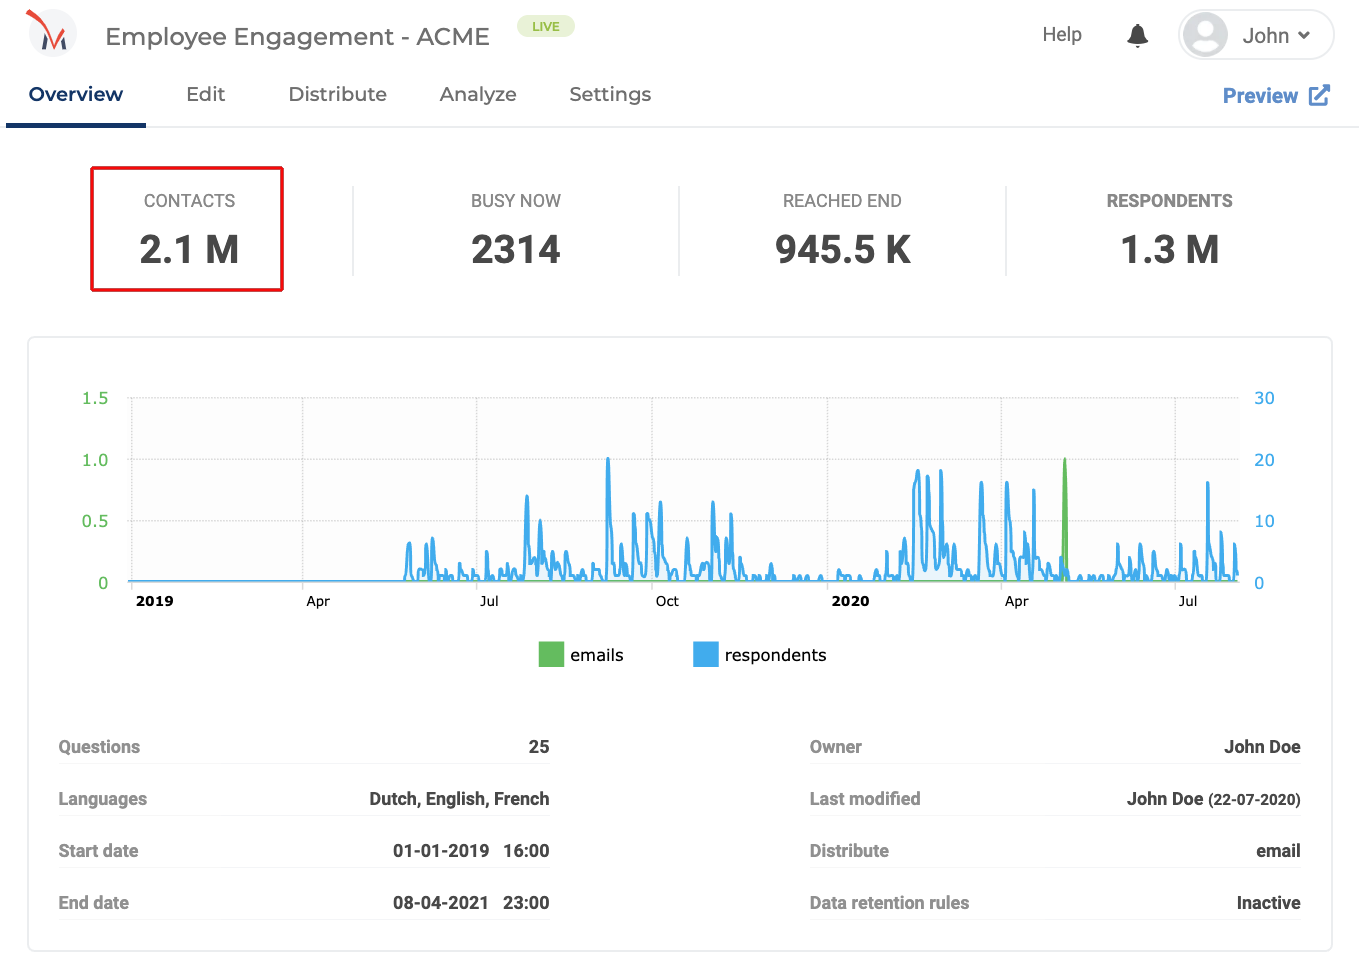Click the Distribute value email
This screenshot has height=971, width=1359.
click(x=1278, y=851)
